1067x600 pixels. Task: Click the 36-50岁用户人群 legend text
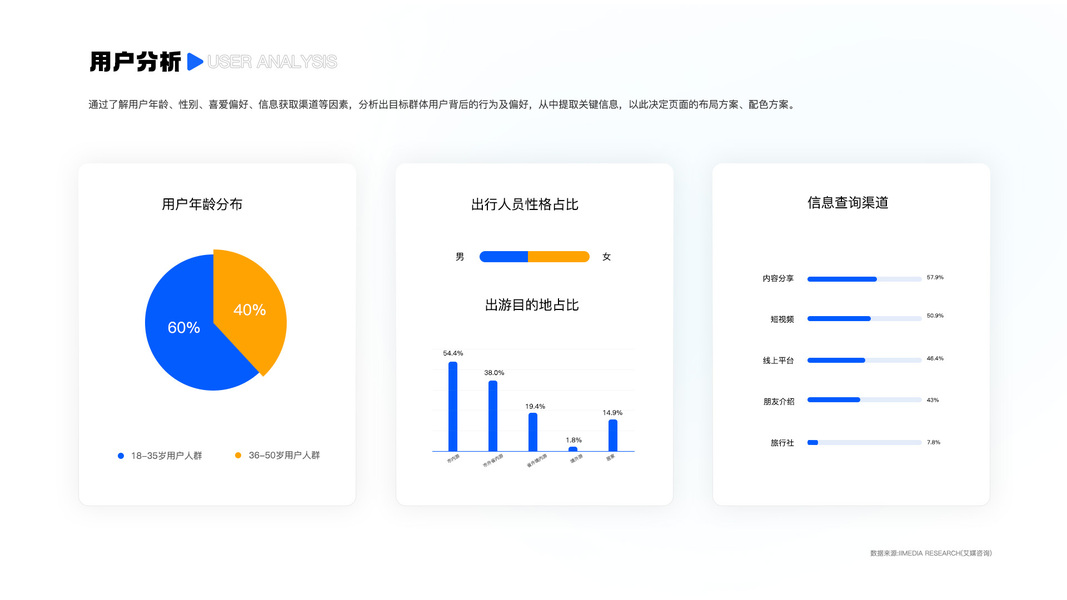click(284, 455)
